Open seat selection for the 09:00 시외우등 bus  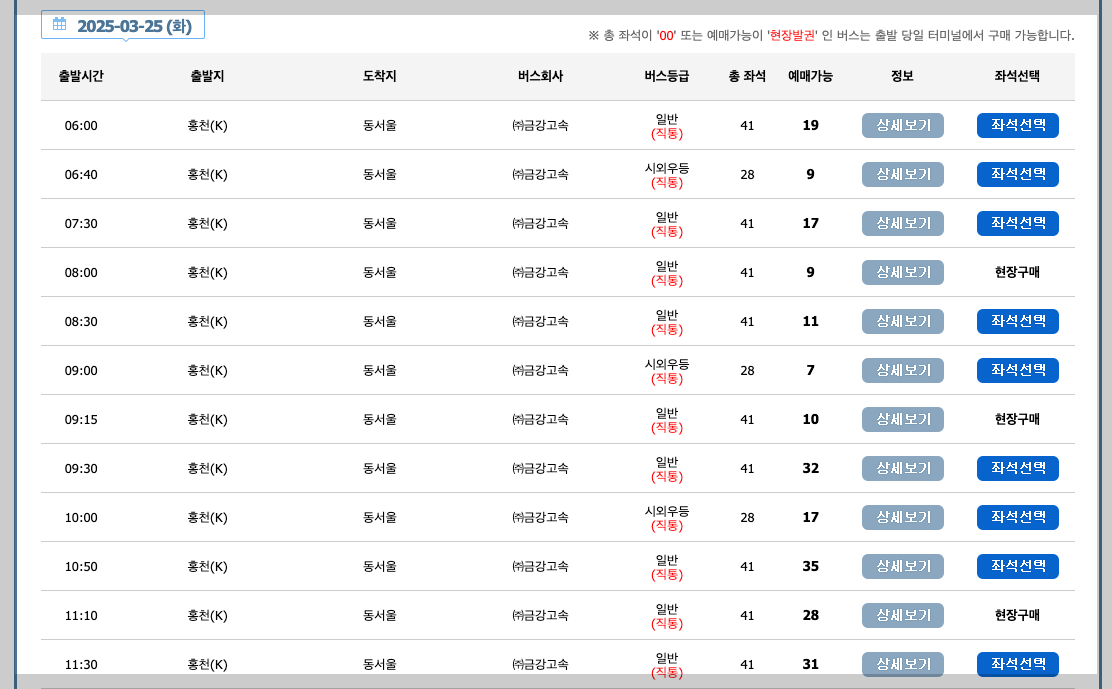(x=1017, y=370)
